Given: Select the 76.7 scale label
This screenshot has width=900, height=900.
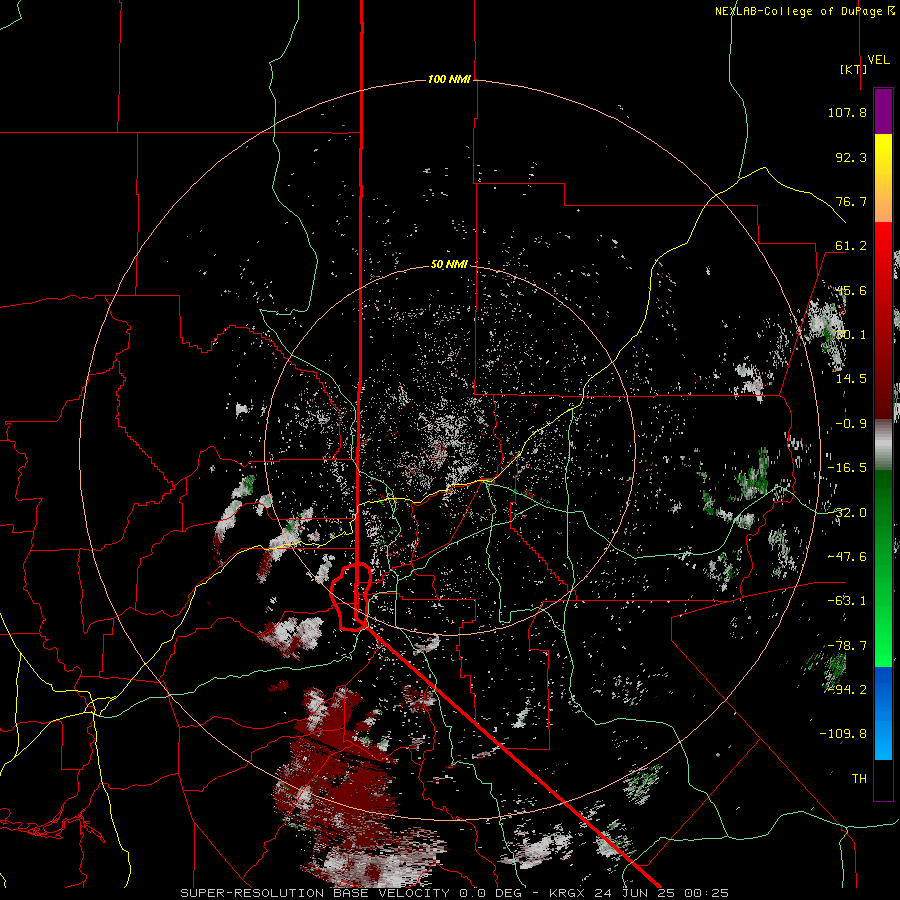Looking at the screenshot, I should pos(851,201).
